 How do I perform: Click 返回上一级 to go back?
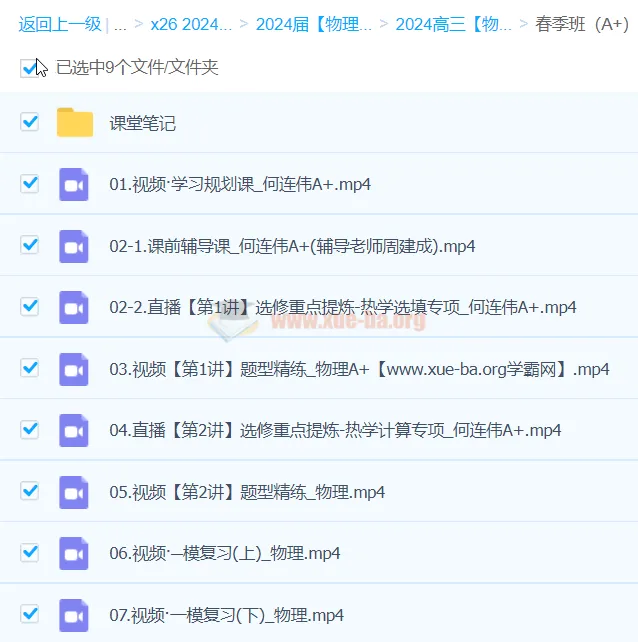(59, 25)
